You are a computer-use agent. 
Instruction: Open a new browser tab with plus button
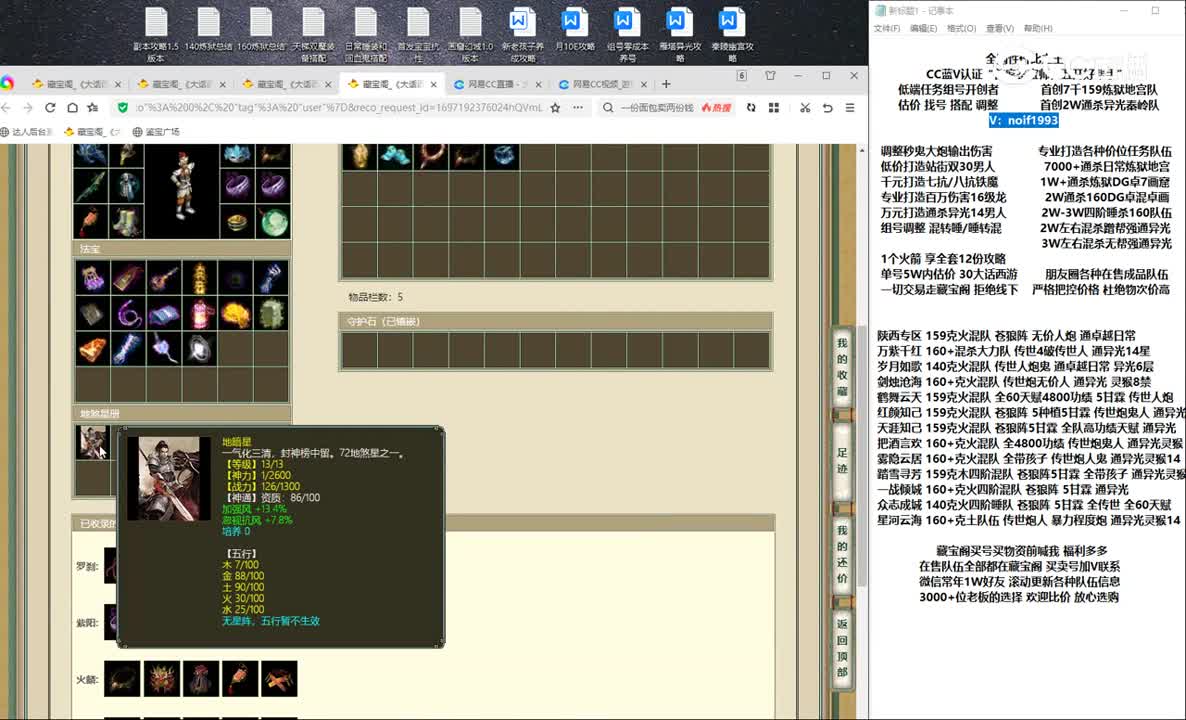(666, 84)
